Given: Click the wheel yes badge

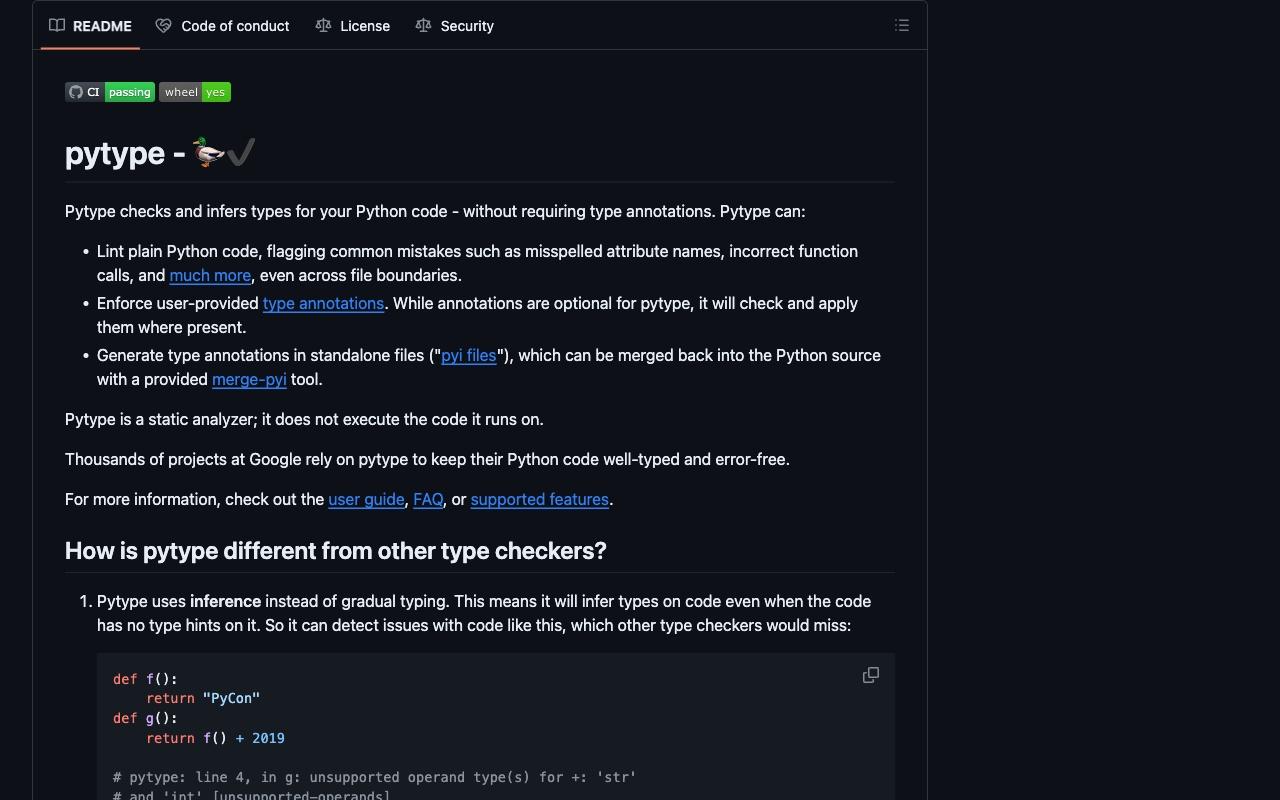Looking at the screenshot, I should (195, 92).
